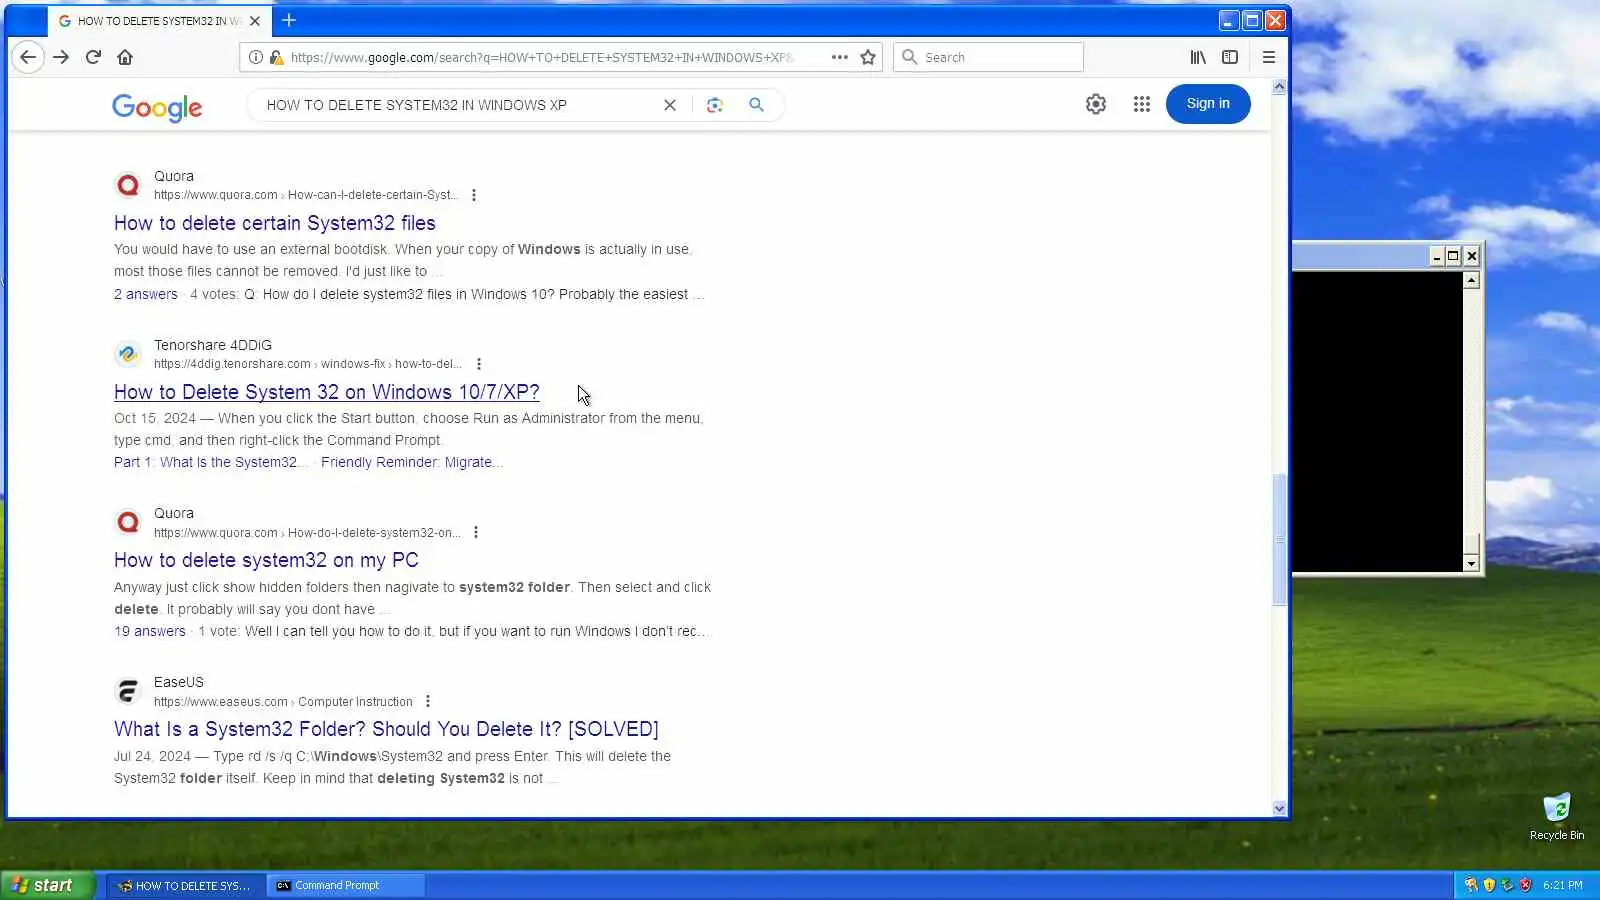Toggle the Firefox sidebar view

point(1230,57)
